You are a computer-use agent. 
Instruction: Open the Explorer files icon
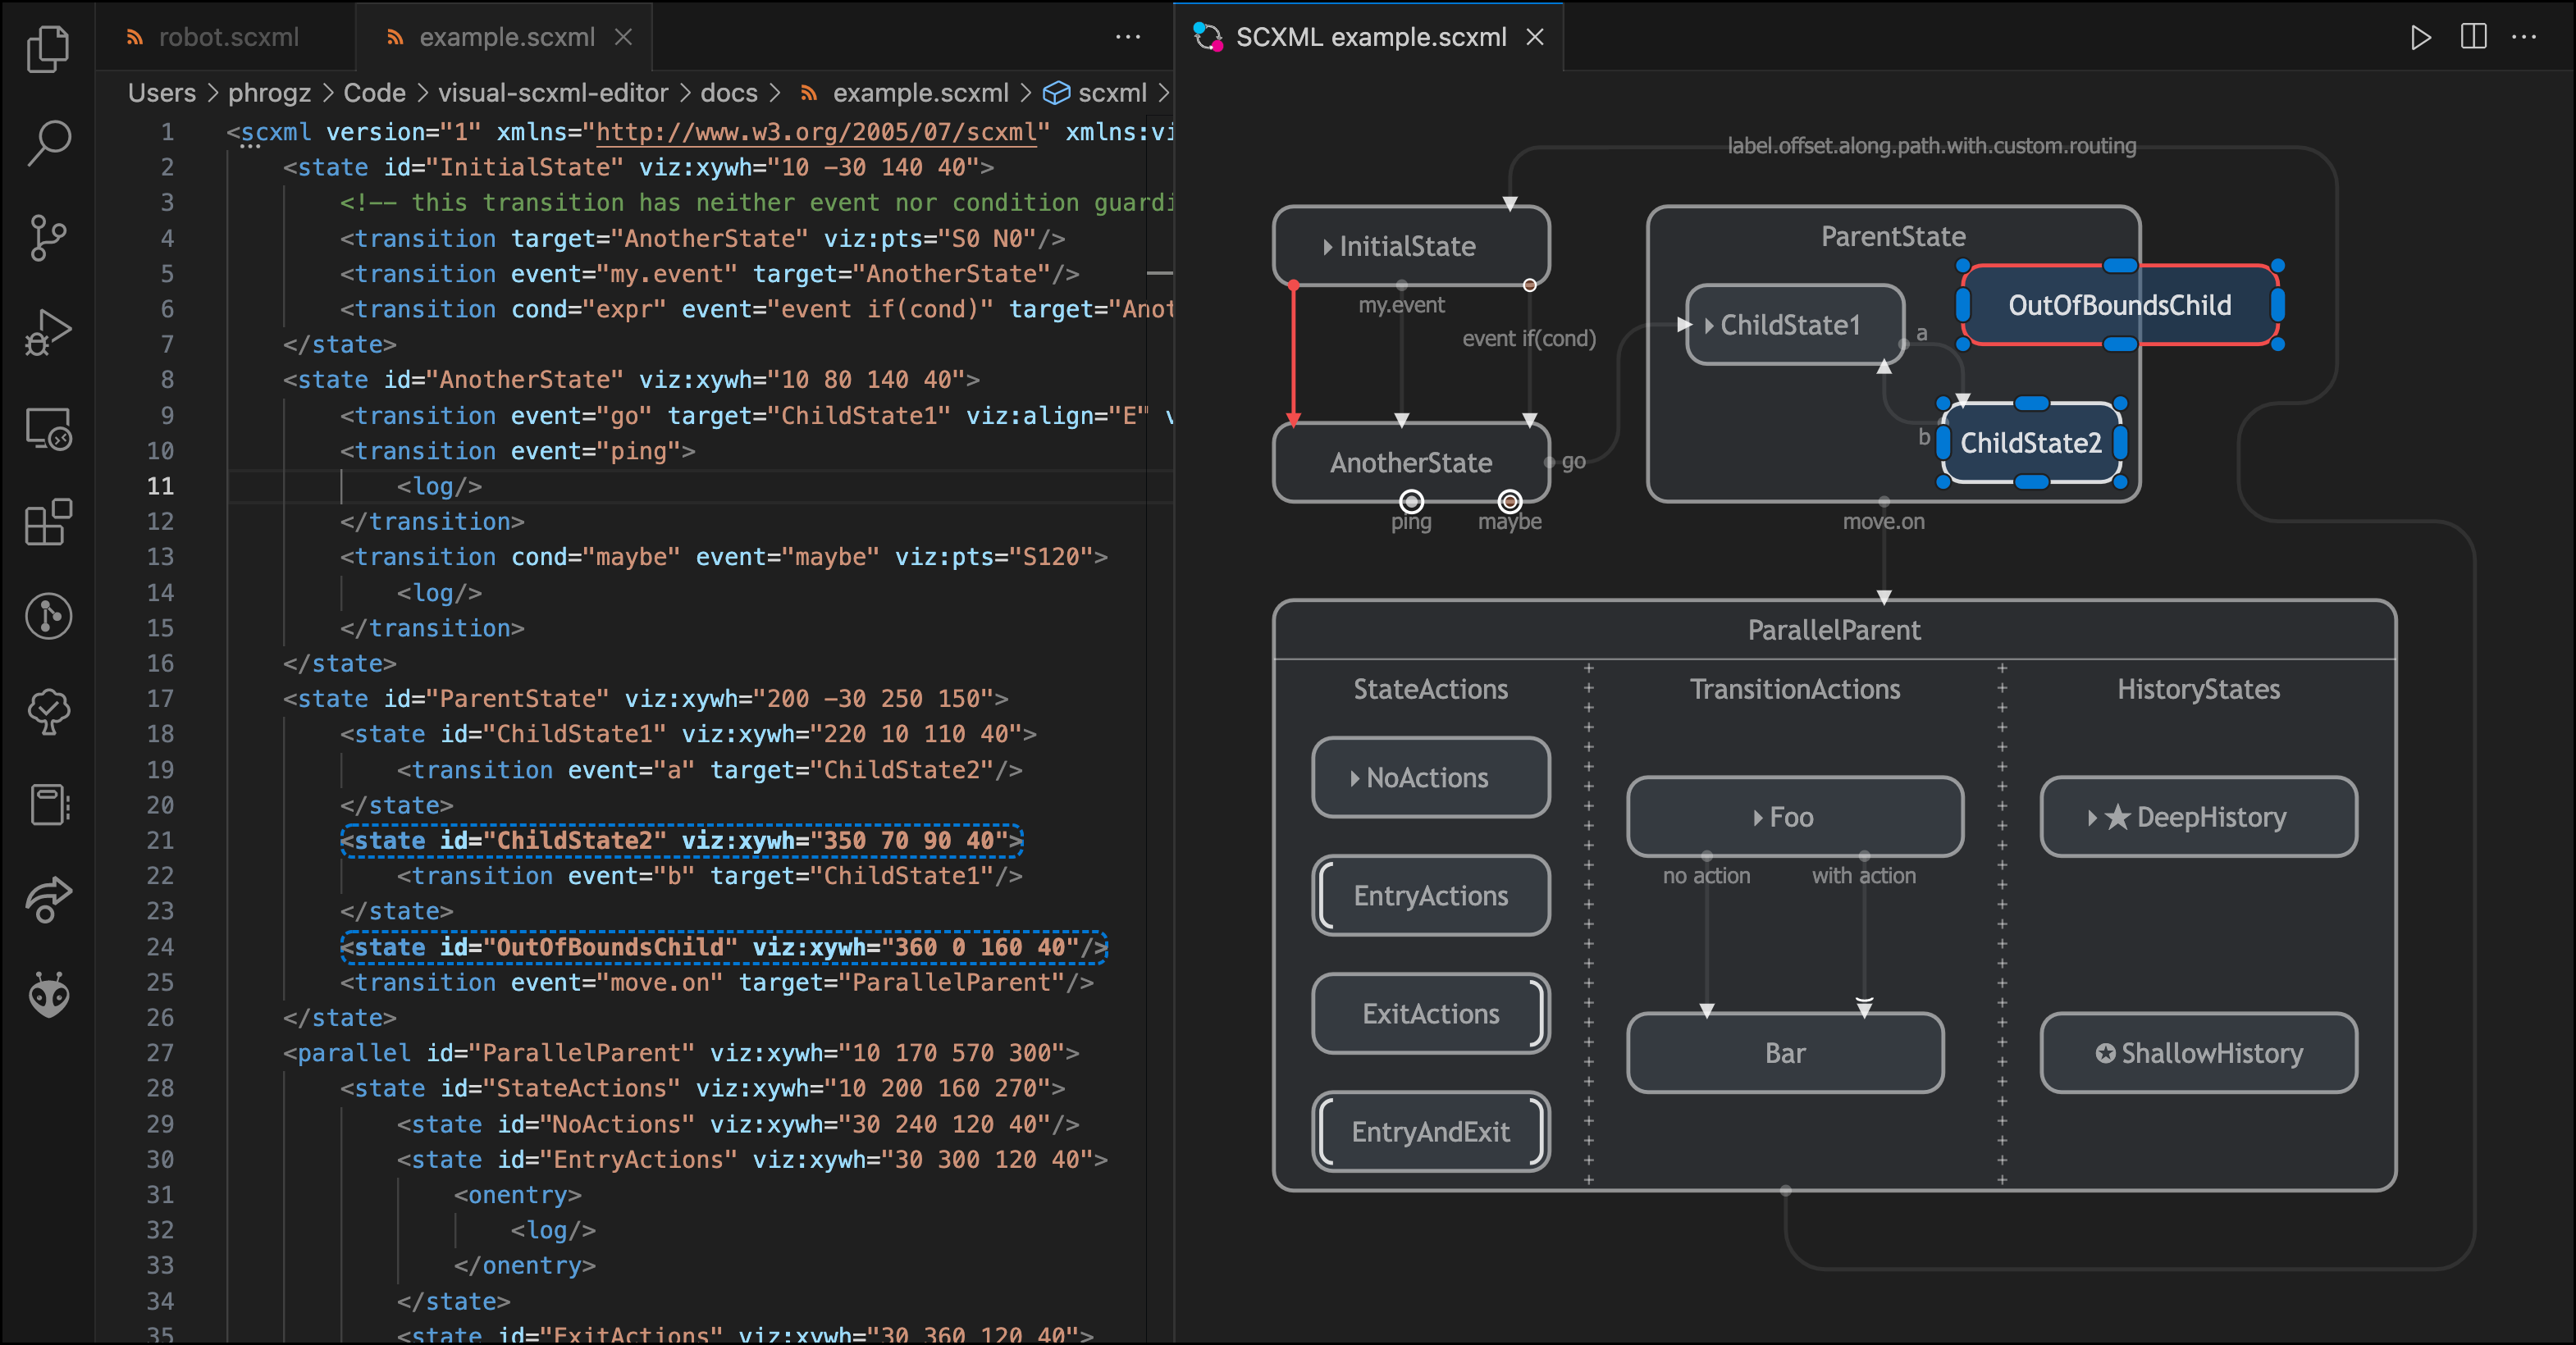click(48, 48)
